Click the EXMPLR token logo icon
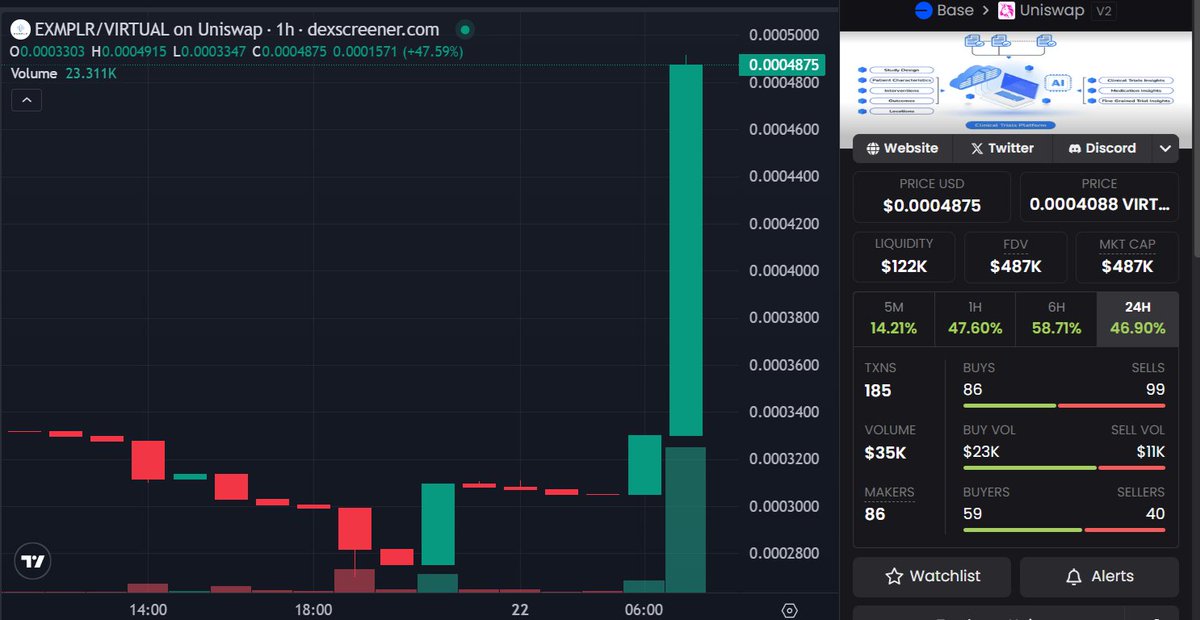Image resolution: width=1200 pixels, height=620 pixels. [x=19, y=29]
